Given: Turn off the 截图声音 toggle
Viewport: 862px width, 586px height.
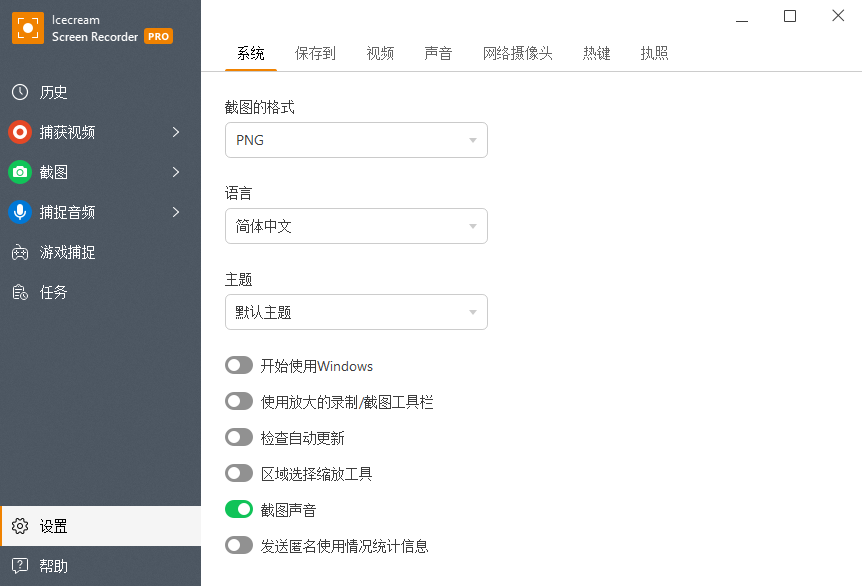Looking at the screenshot, I should 239,510.
